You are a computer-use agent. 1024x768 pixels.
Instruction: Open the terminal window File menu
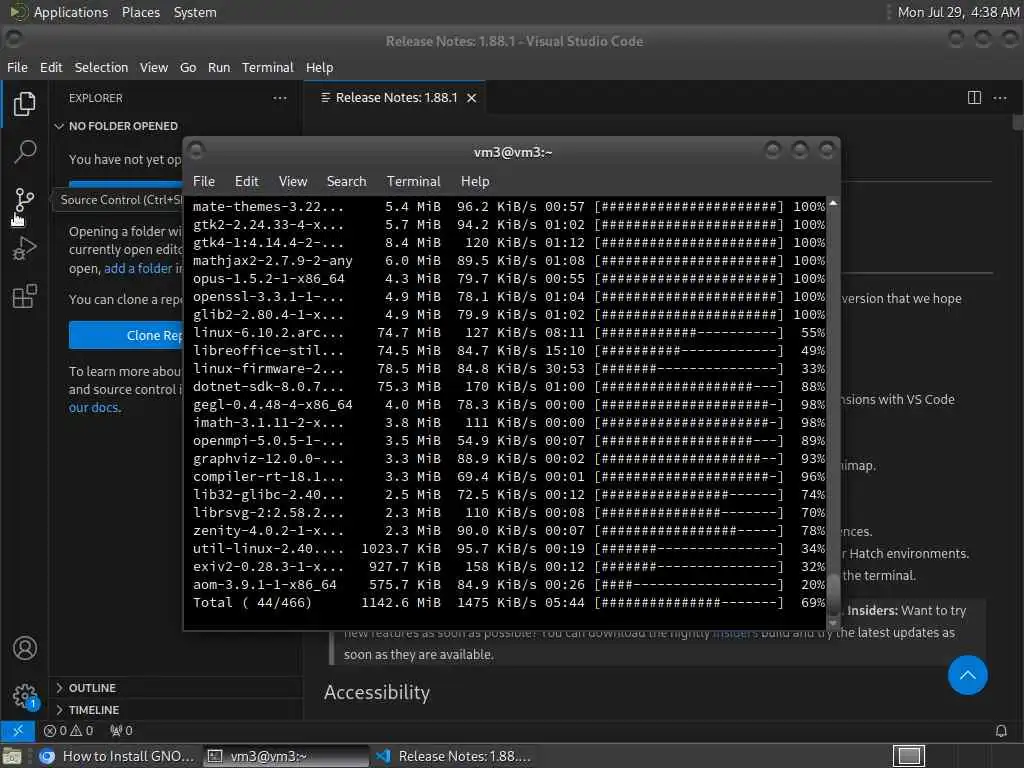(204, 182)
